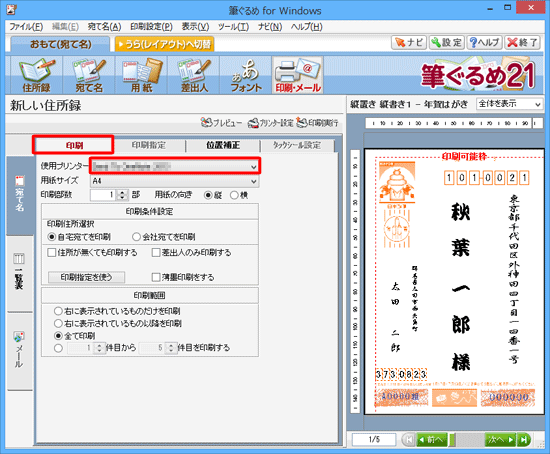Screen dimensions: 550x454
Task: Switch to the 印刷 tab
Action: (74, 145)
